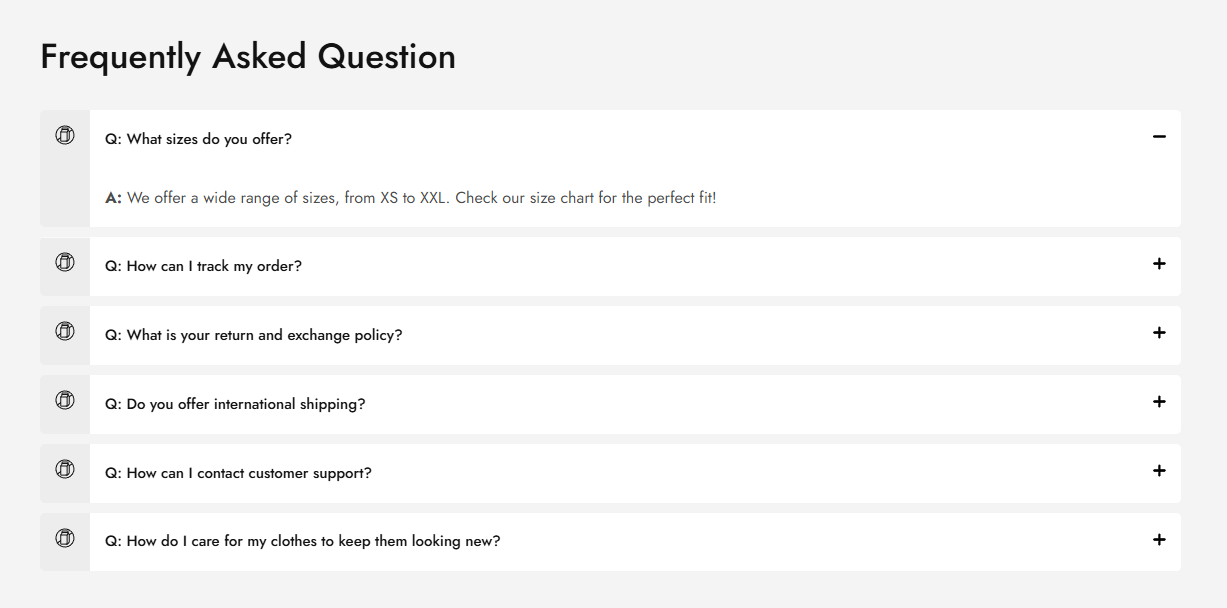Screen dimensions: 1227x608
Task: Expand "How can I track my order?"
Action: [1159, 264]
